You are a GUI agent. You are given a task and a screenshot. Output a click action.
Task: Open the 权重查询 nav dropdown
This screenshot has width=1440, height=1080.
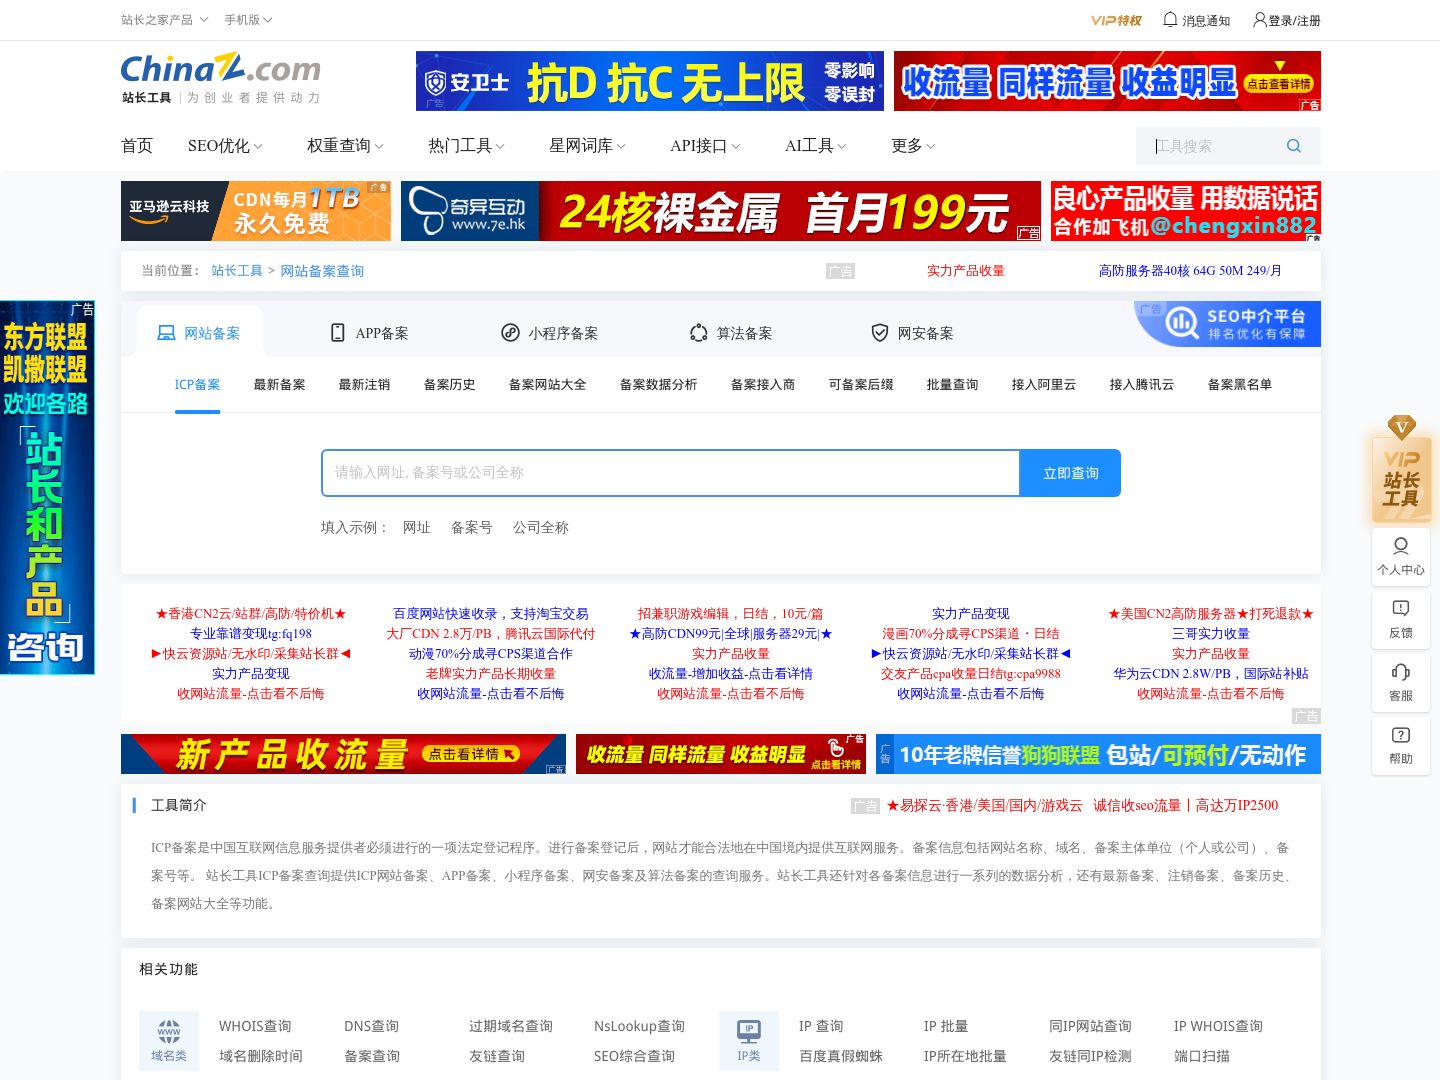(345, 146)
